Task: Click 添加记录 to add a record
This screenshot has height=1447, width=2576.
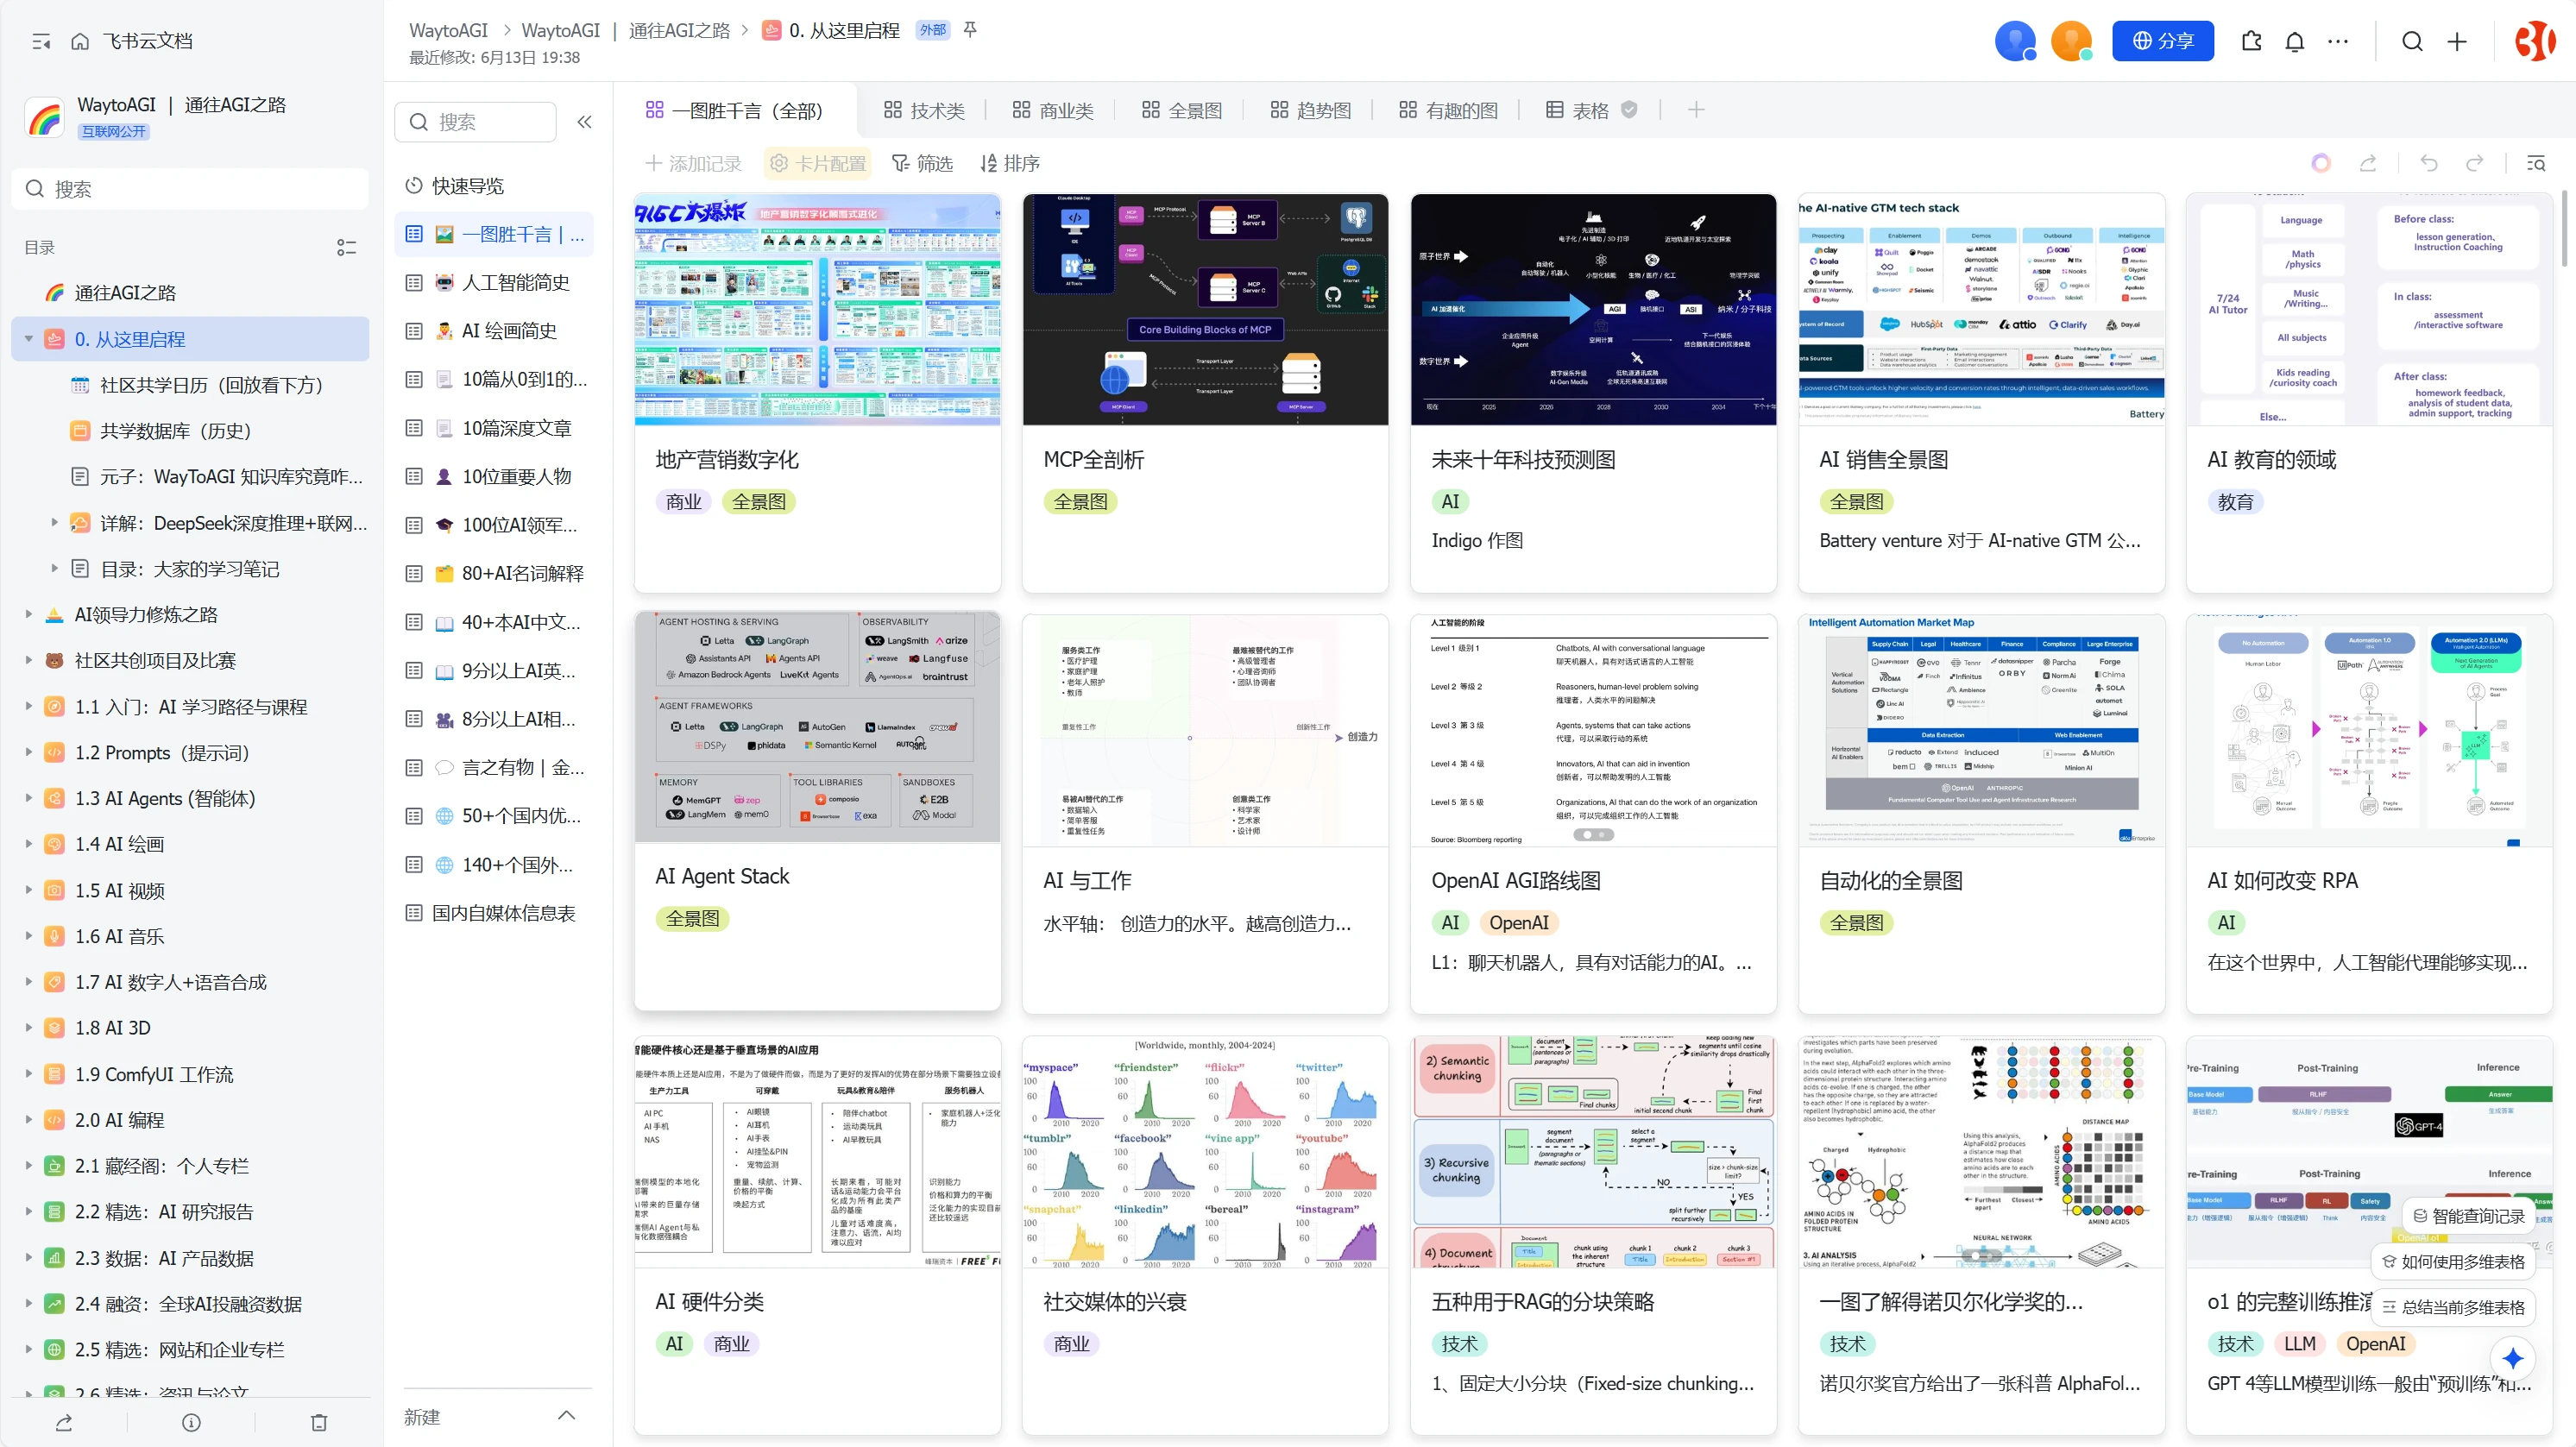Action: click(693, 163)
